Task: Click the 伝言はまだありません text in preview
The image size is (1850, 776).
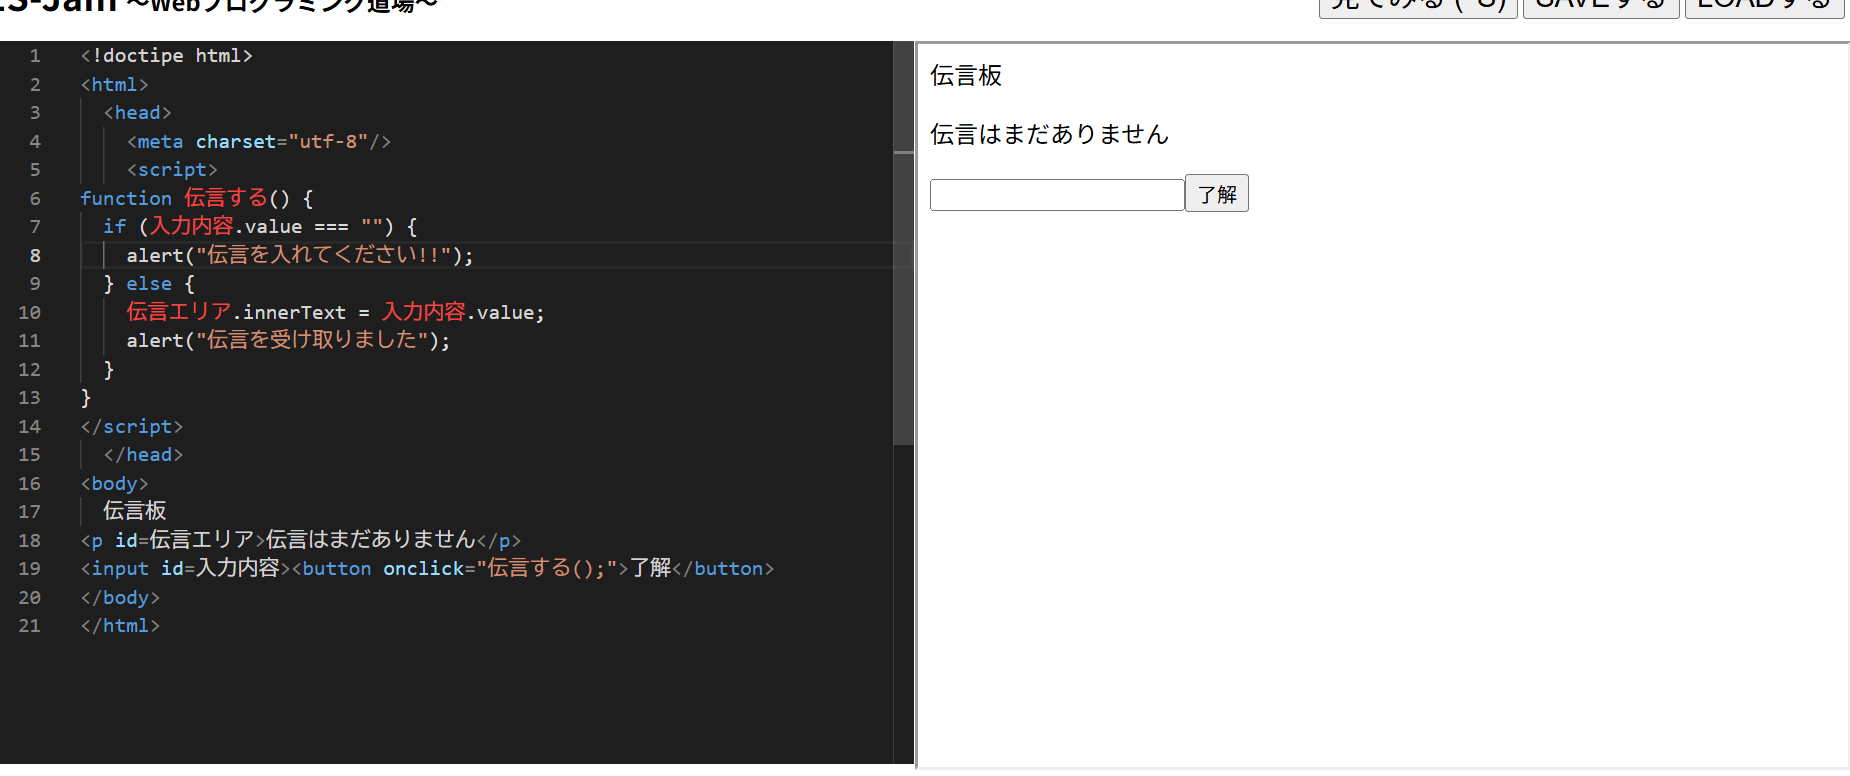Action: (1049, 135)
